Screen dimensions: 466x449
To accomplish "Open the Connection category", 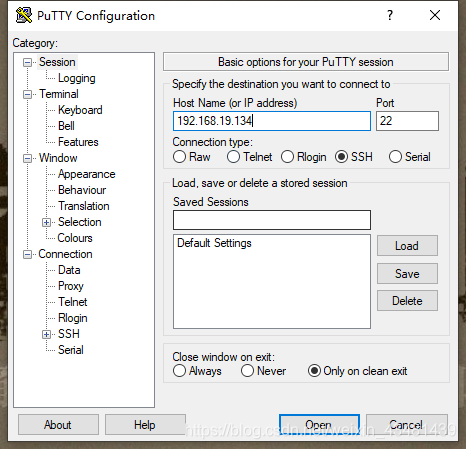I will 65,254.
